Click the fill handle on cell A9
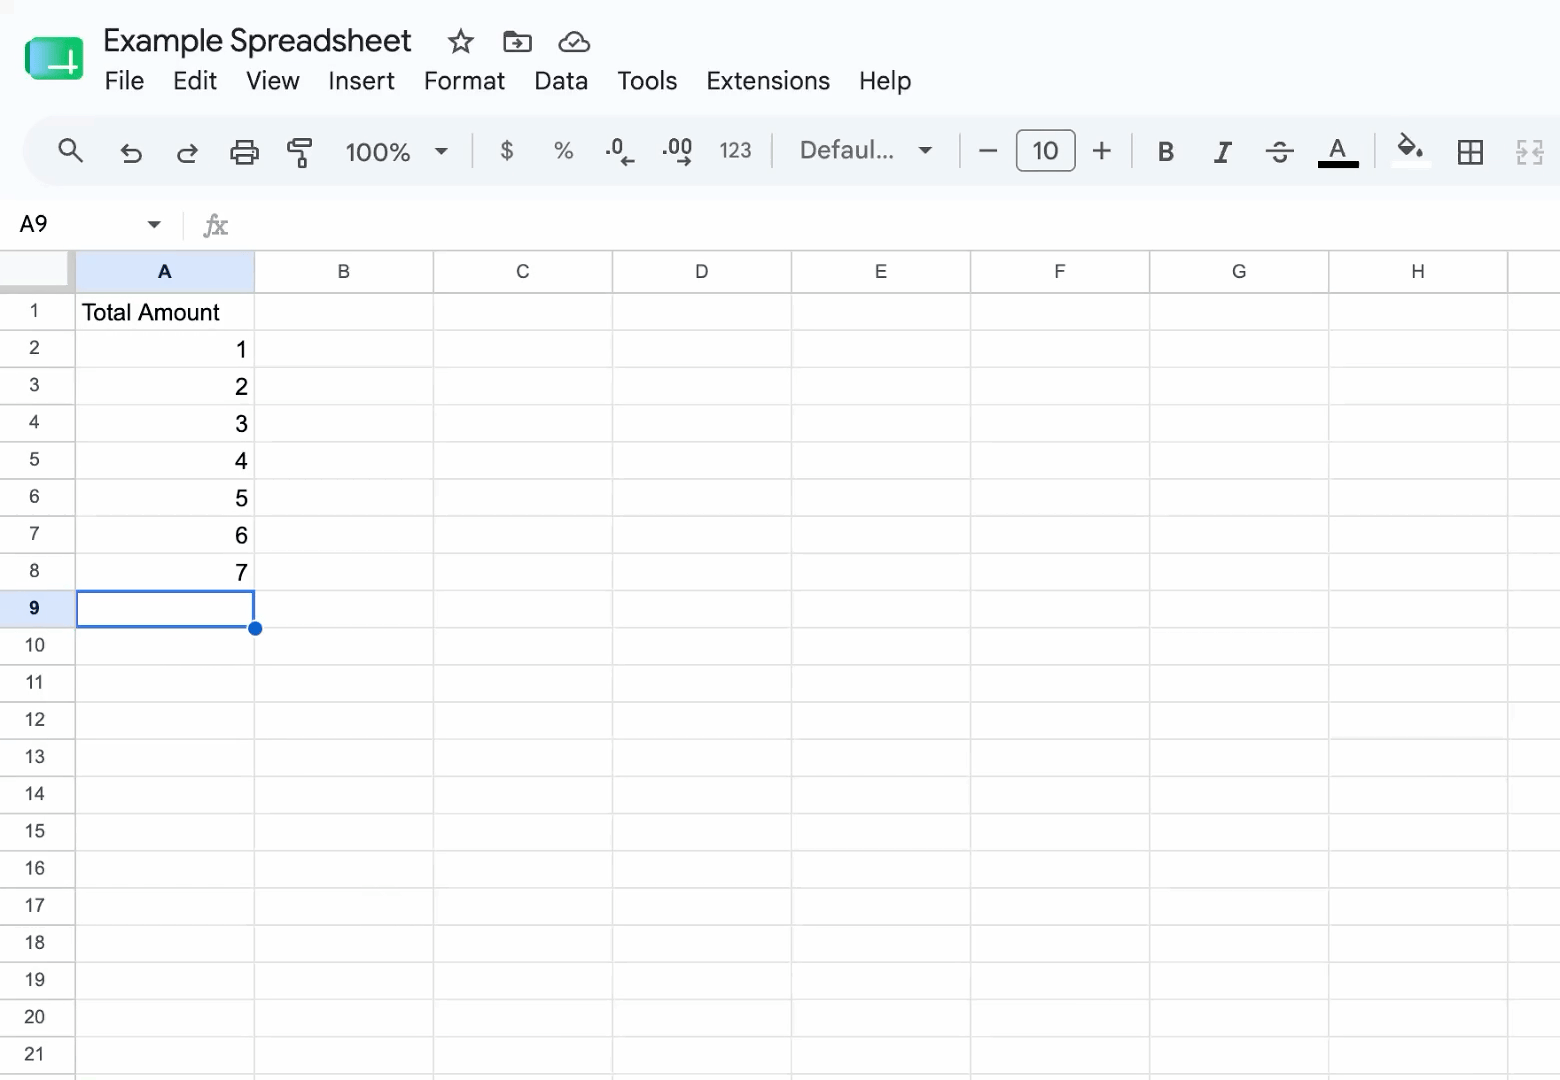 click(255, 628)
